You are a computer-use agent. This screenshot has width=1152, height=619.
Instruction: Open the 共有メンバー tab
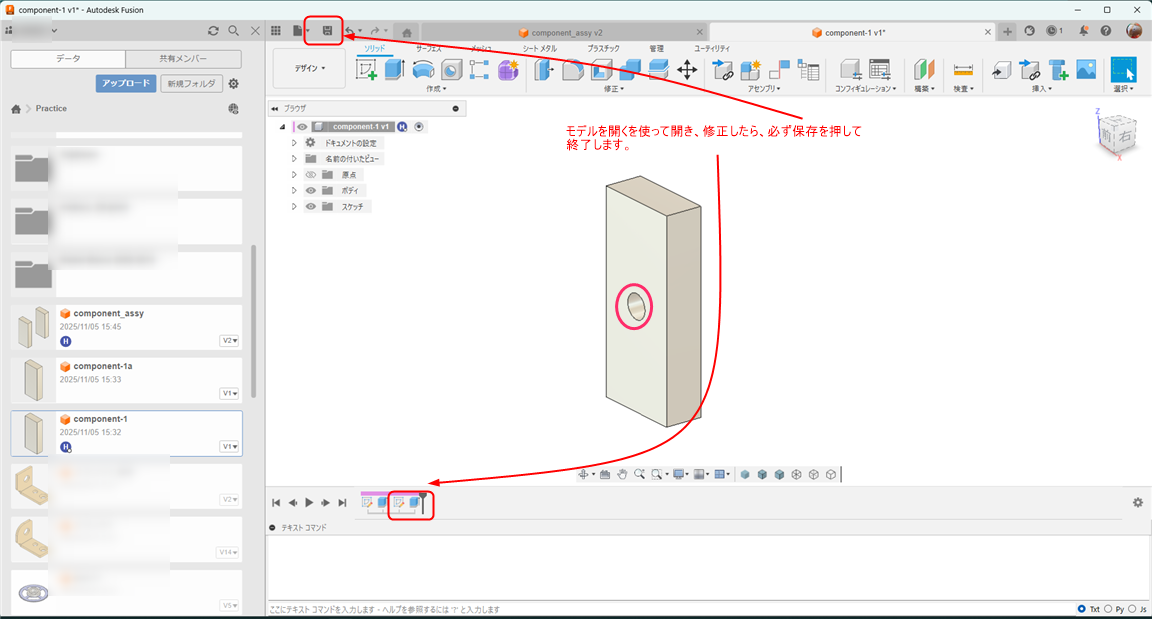point(183,59)
